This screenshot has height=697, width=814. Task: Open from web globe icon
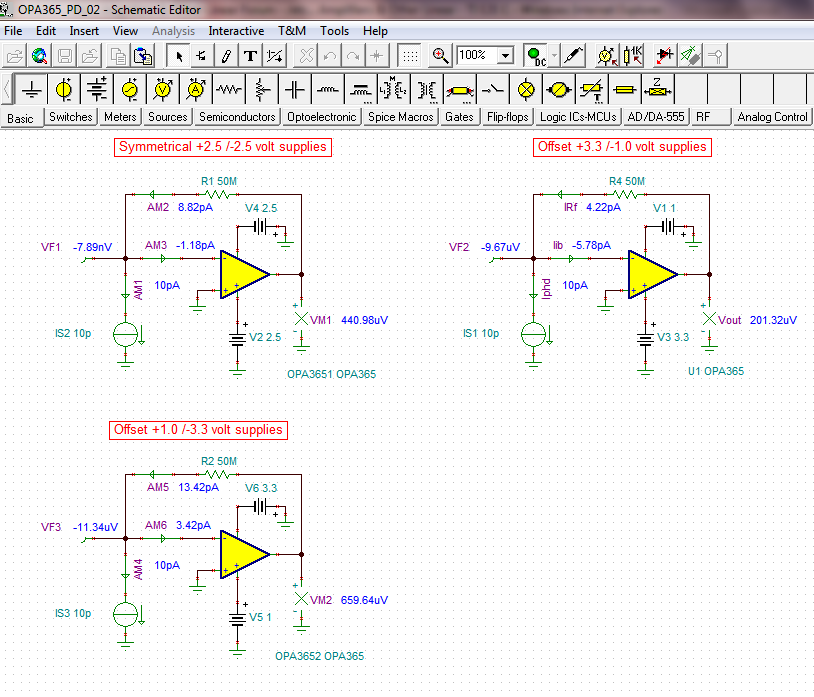pyautogui.click(x=39, y=55)
